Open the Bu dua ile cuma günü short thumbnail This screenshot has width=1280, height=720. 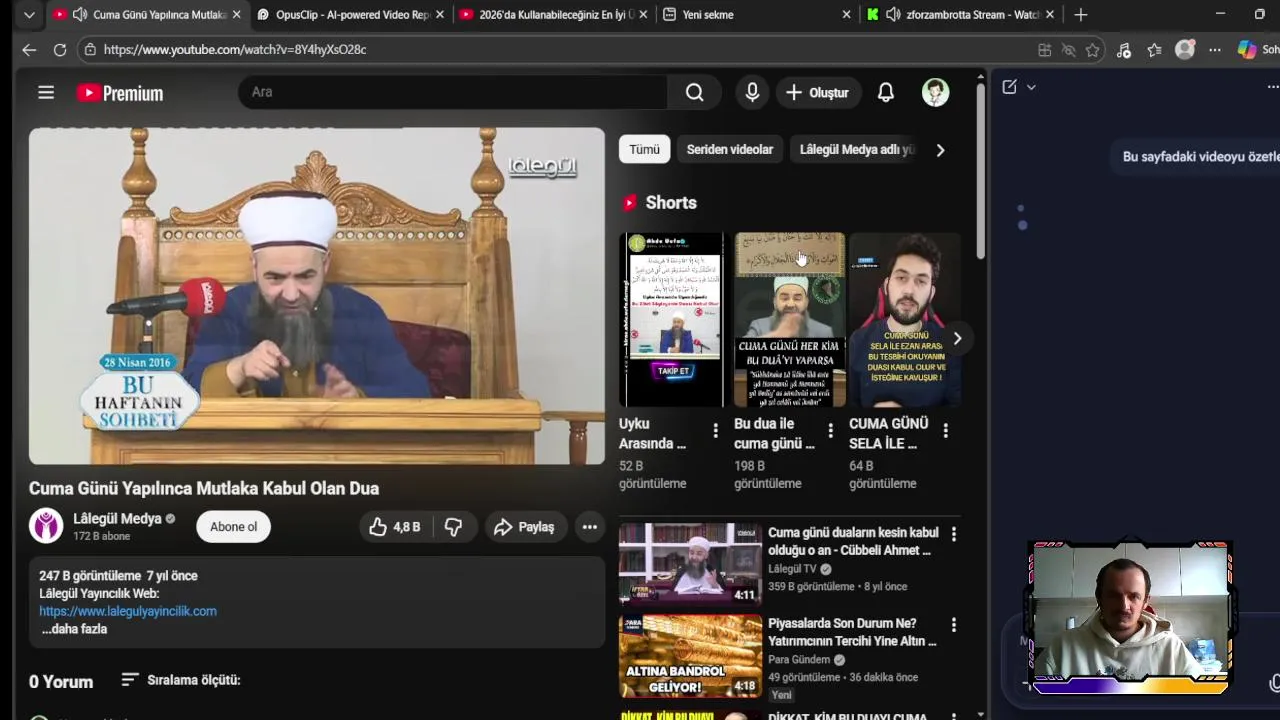(x=789, y=320)
